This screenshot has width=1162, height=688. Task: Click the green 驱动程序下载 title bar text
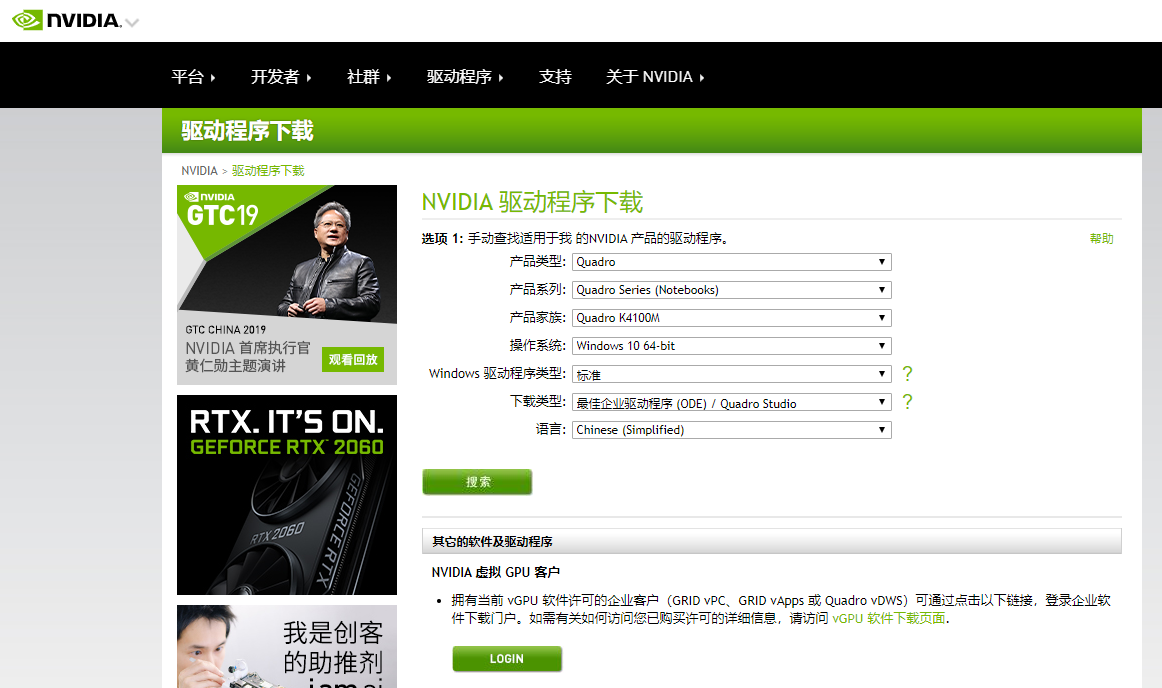(247, 130)
